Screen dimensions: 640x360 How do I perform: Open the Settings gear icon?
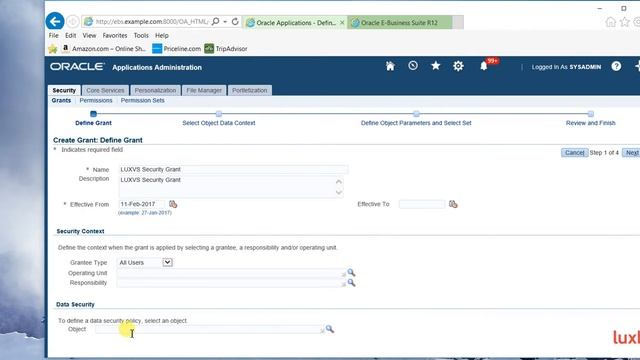click(x=458, y=66)
